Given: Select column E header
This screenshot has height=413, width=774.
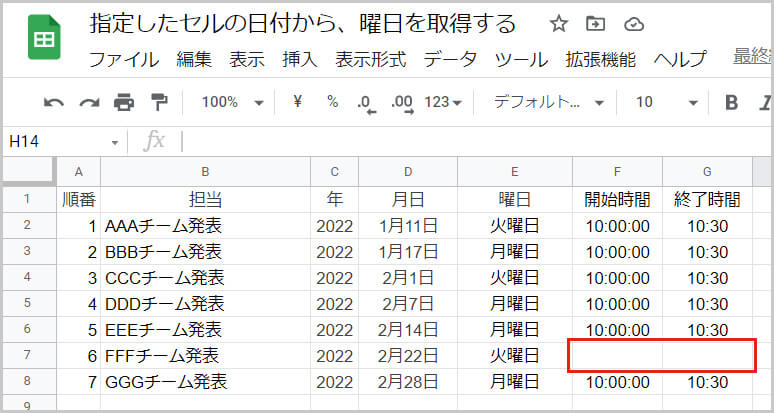Looking at the screenshot, I should coord(515,172).
